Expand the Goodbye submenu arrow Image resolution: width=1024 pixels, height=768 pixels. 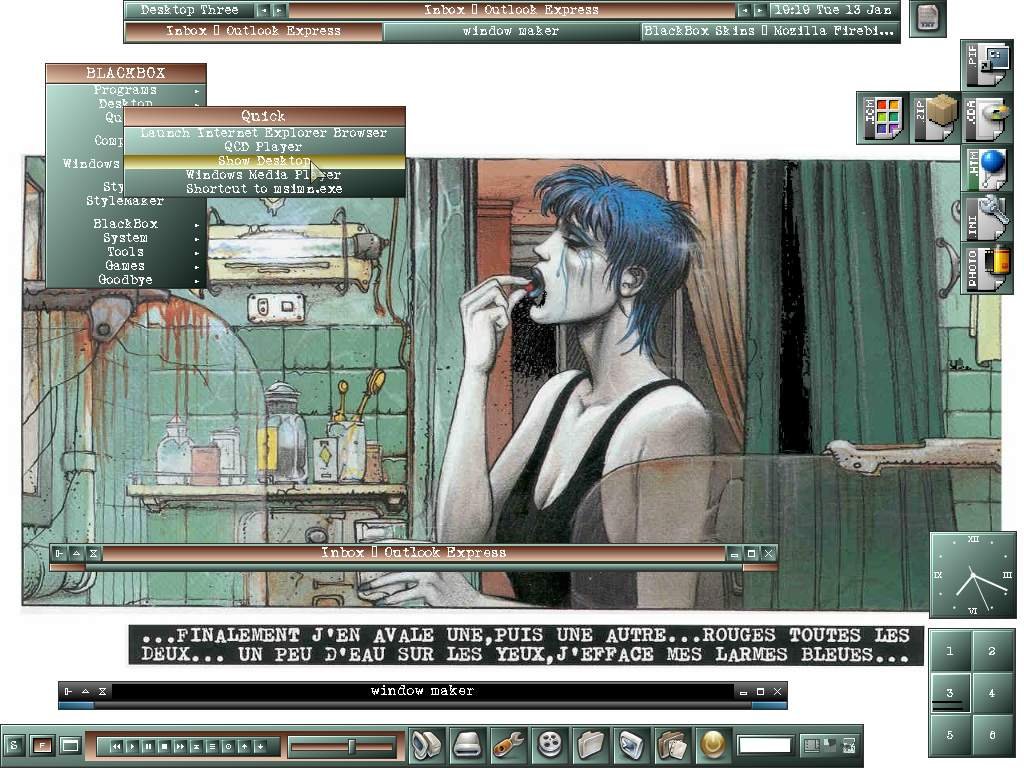click(197, 281)
